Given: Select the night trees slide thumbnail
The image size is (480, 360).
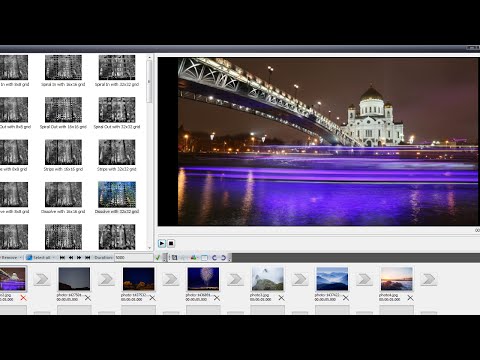Looking at the screenshot, I should pyautogui.click(x=139, y=279).
